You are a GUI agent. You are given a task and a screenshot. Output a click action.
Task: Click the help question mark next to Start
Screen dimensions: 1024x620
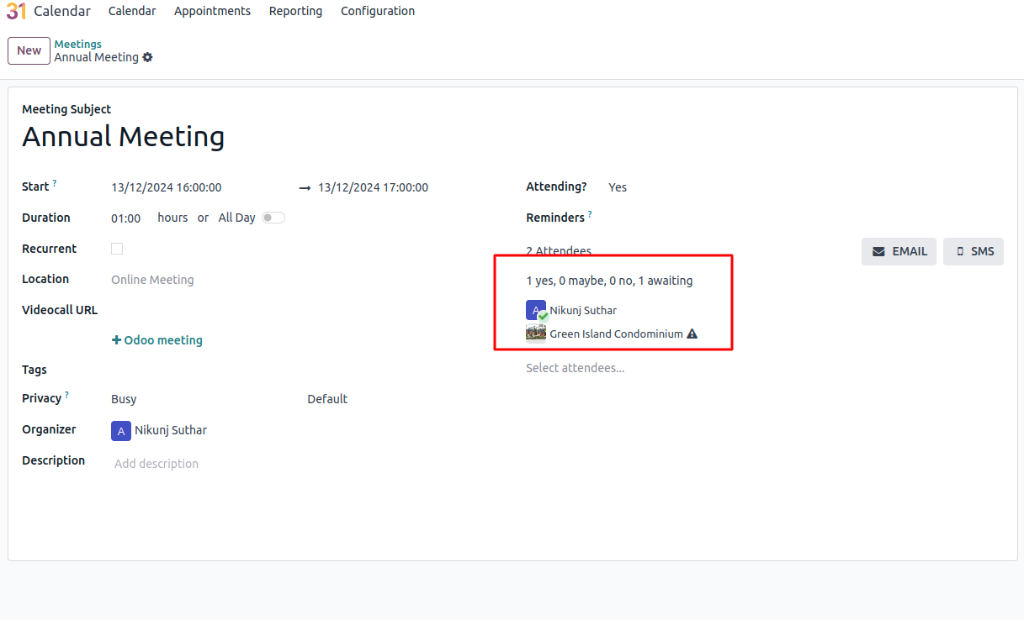click(x=55, y=184)
